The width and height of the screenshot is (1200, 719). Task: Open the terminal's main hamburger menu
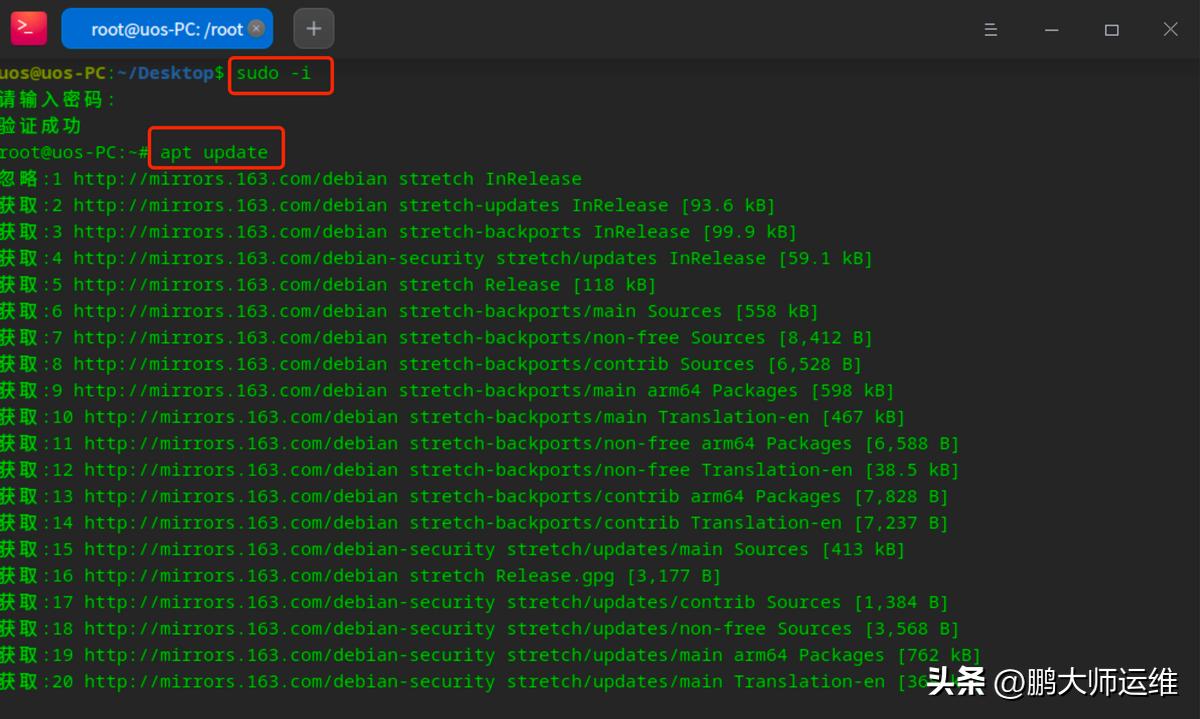(x=991, y=29)
